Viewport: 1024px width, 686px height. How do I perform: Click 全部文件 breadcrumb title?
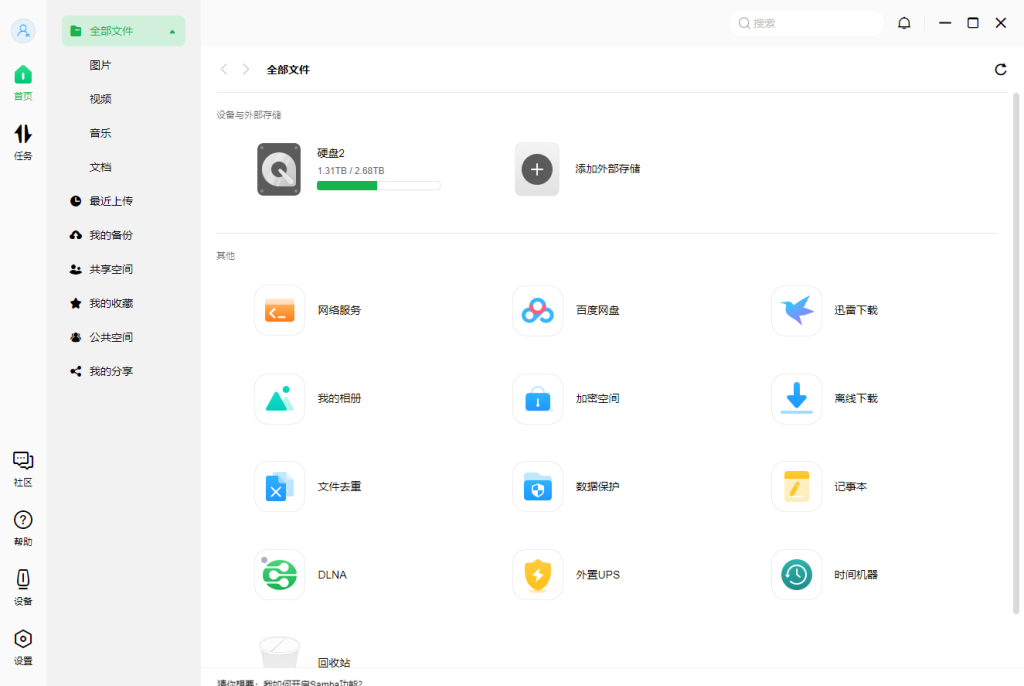288,70
